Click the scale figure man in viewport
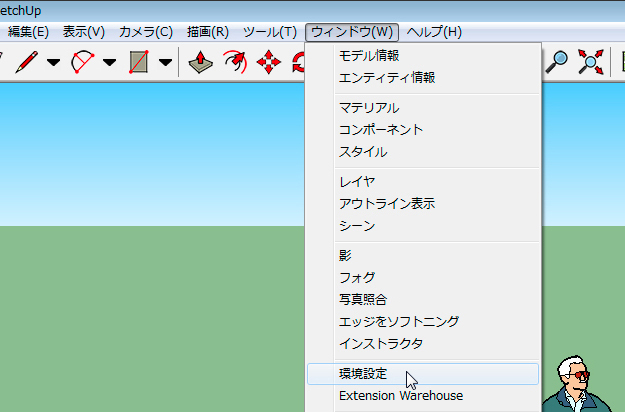Image resolution: width=625 pixels, height=412 pixels. click(x=576, y=384)
